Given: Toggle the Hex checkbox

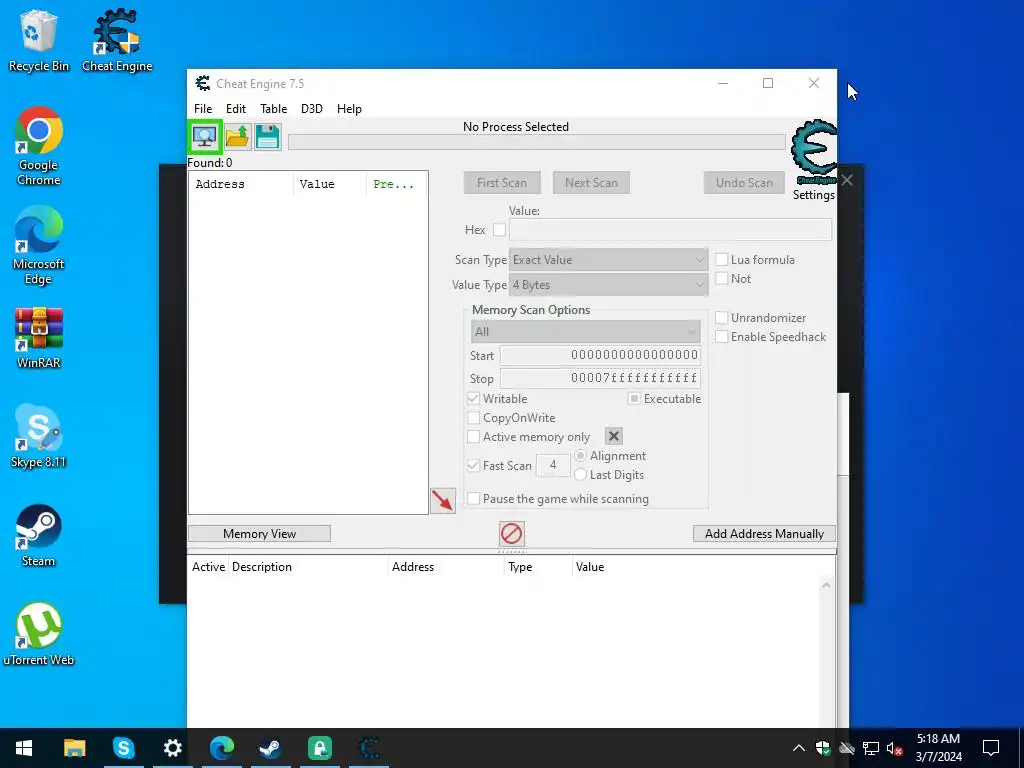Looking at the screenshot, I should click(500, 230).
